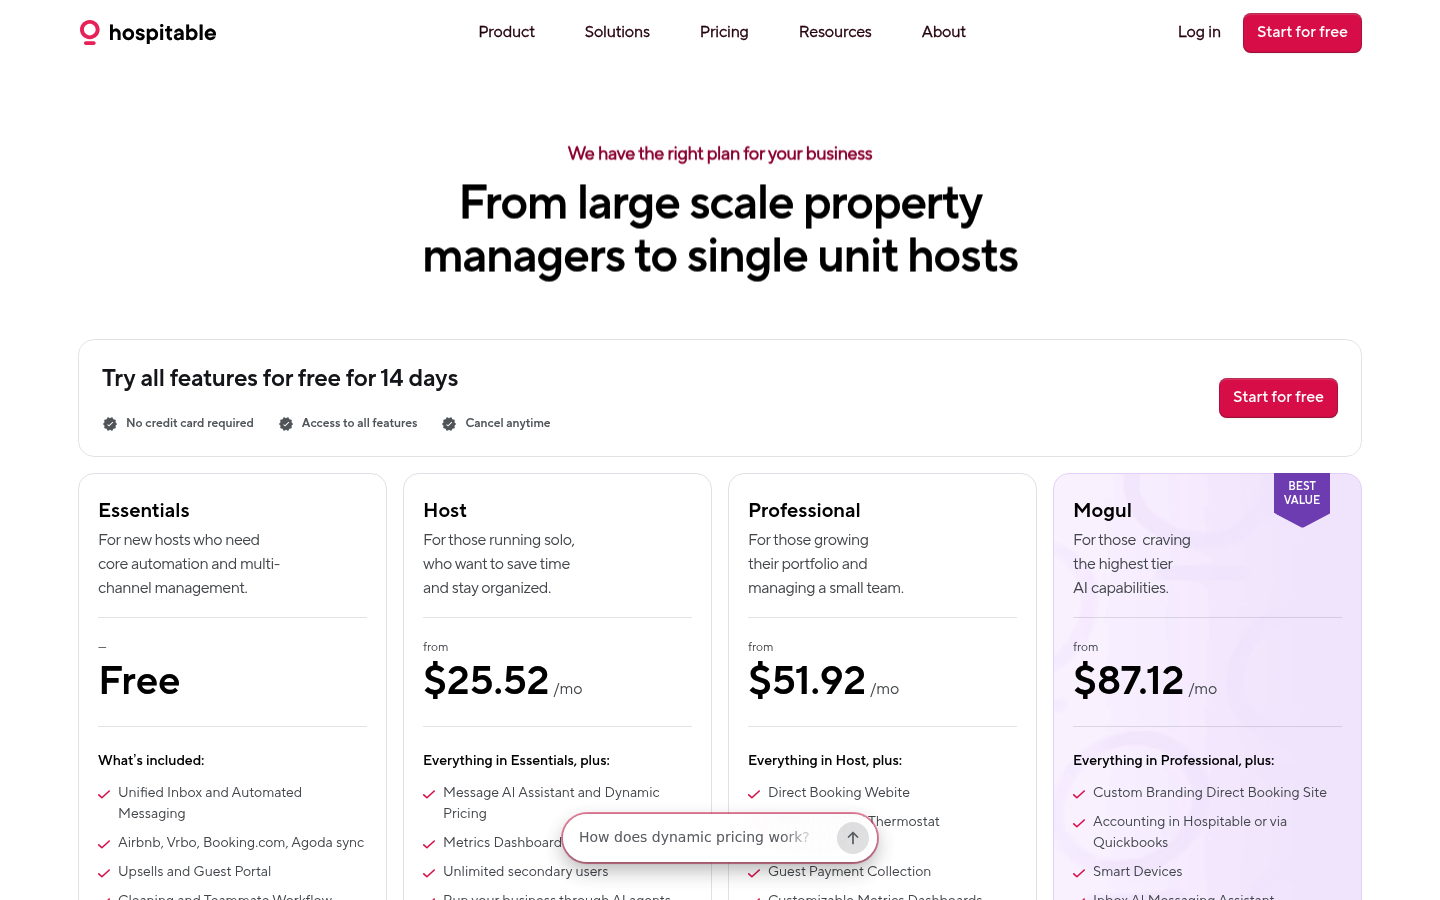1440x900 pixels.
Task: Click 'We have the right plan' tagline
Action: coord(720,154)
